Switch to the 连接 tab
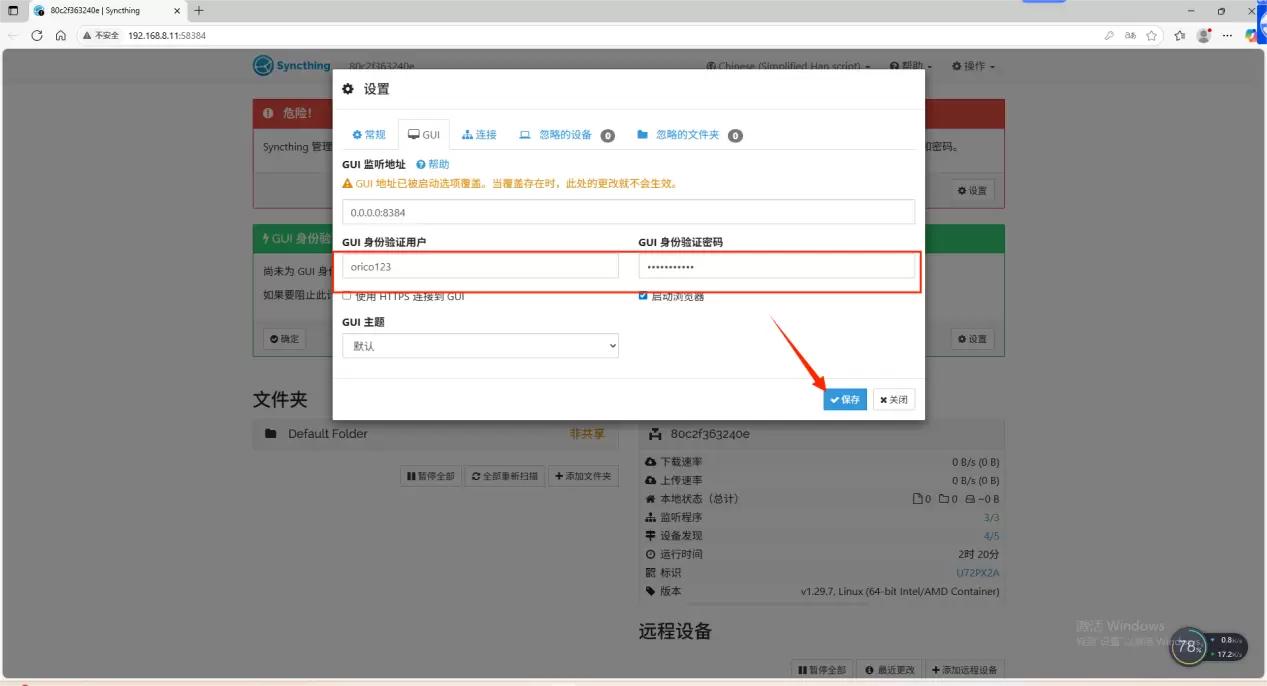Screen dimensions: 1267x686 click(x=480, y=135)
